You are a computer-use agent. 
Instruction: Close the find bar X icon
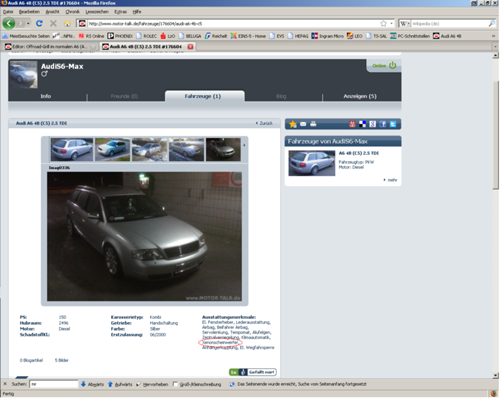(5, 384)
